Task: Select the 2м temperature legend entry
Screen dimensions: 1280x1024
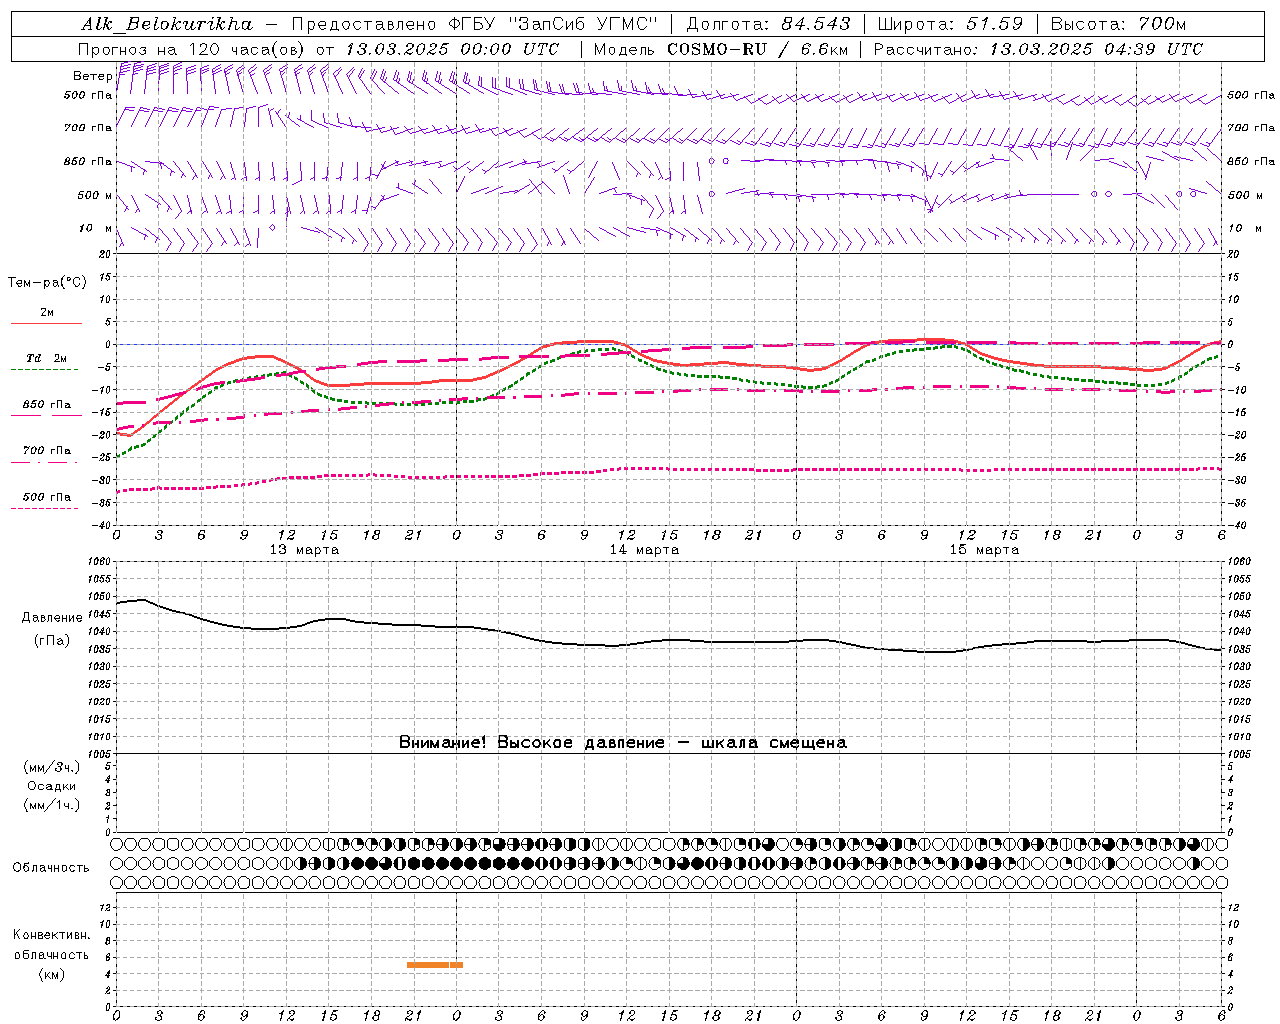Action: (47, 313)
